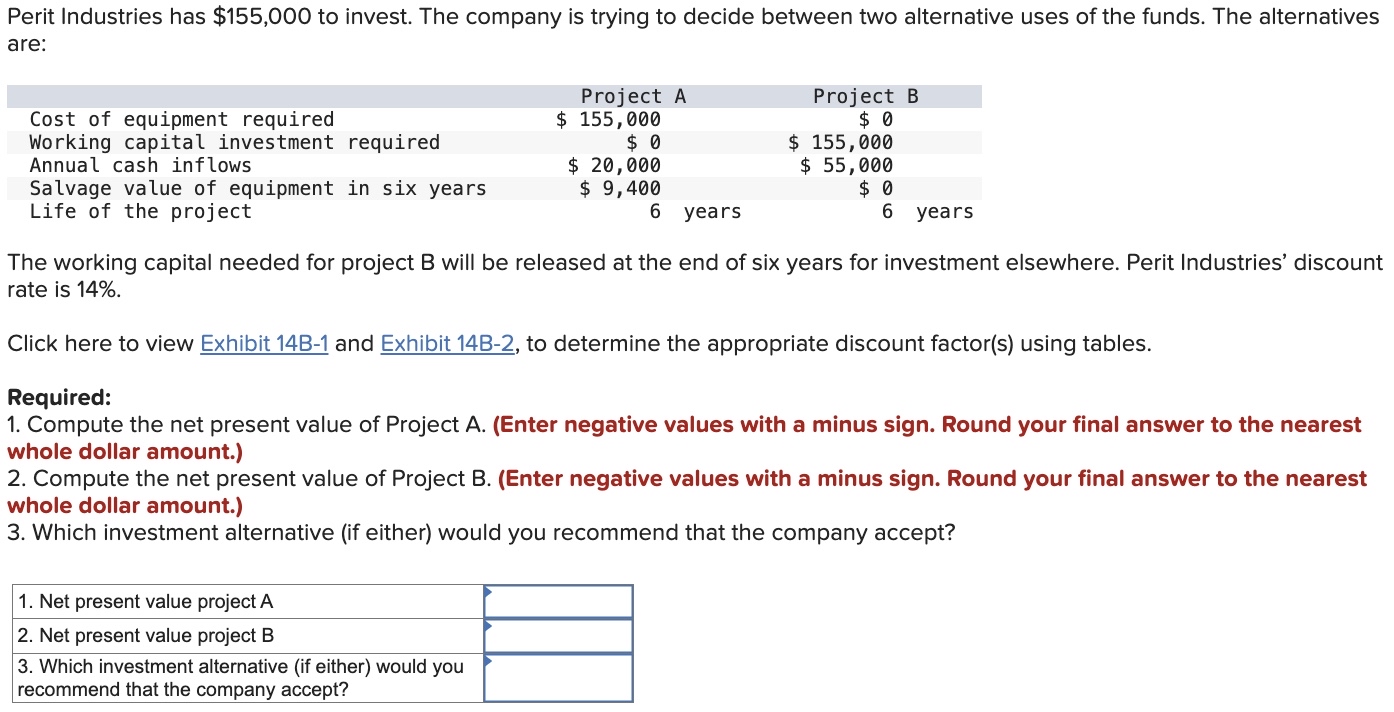Click the Working capital investment required row
Screen dimensions: 1394x712
235,142
